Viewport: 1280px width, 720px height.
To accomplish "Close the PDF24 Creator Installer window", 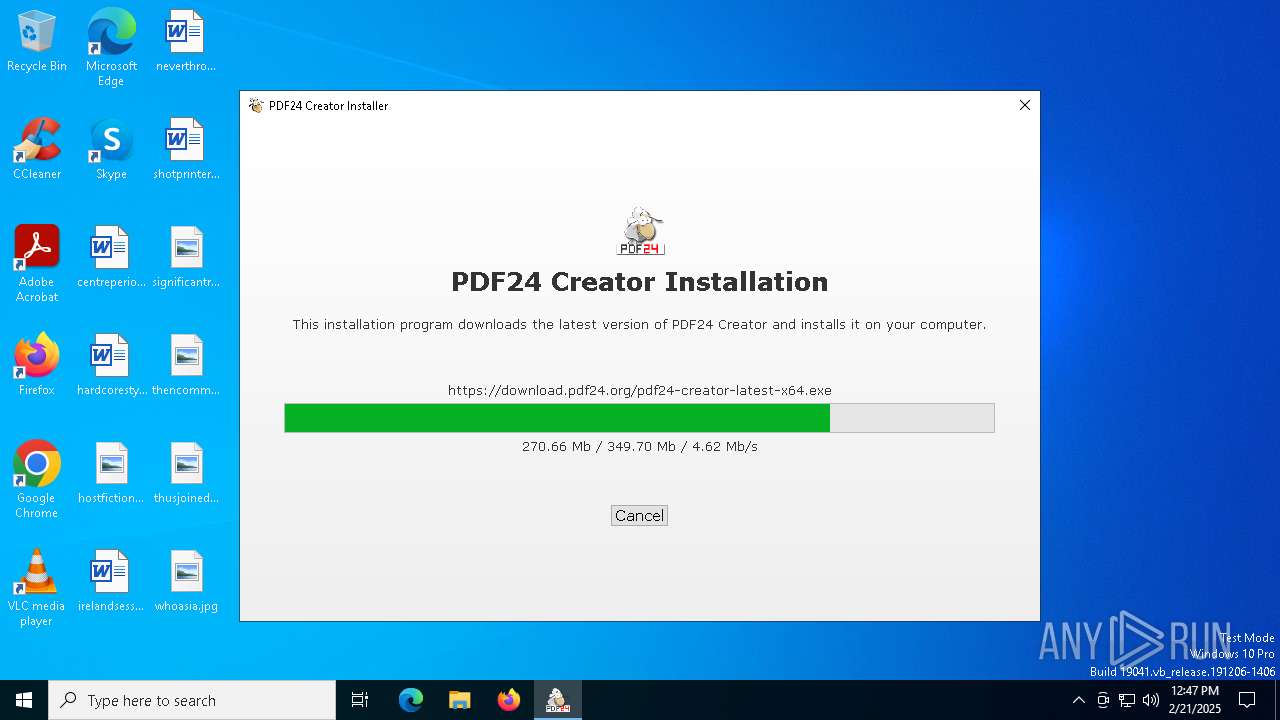I will click(1024, 105).
